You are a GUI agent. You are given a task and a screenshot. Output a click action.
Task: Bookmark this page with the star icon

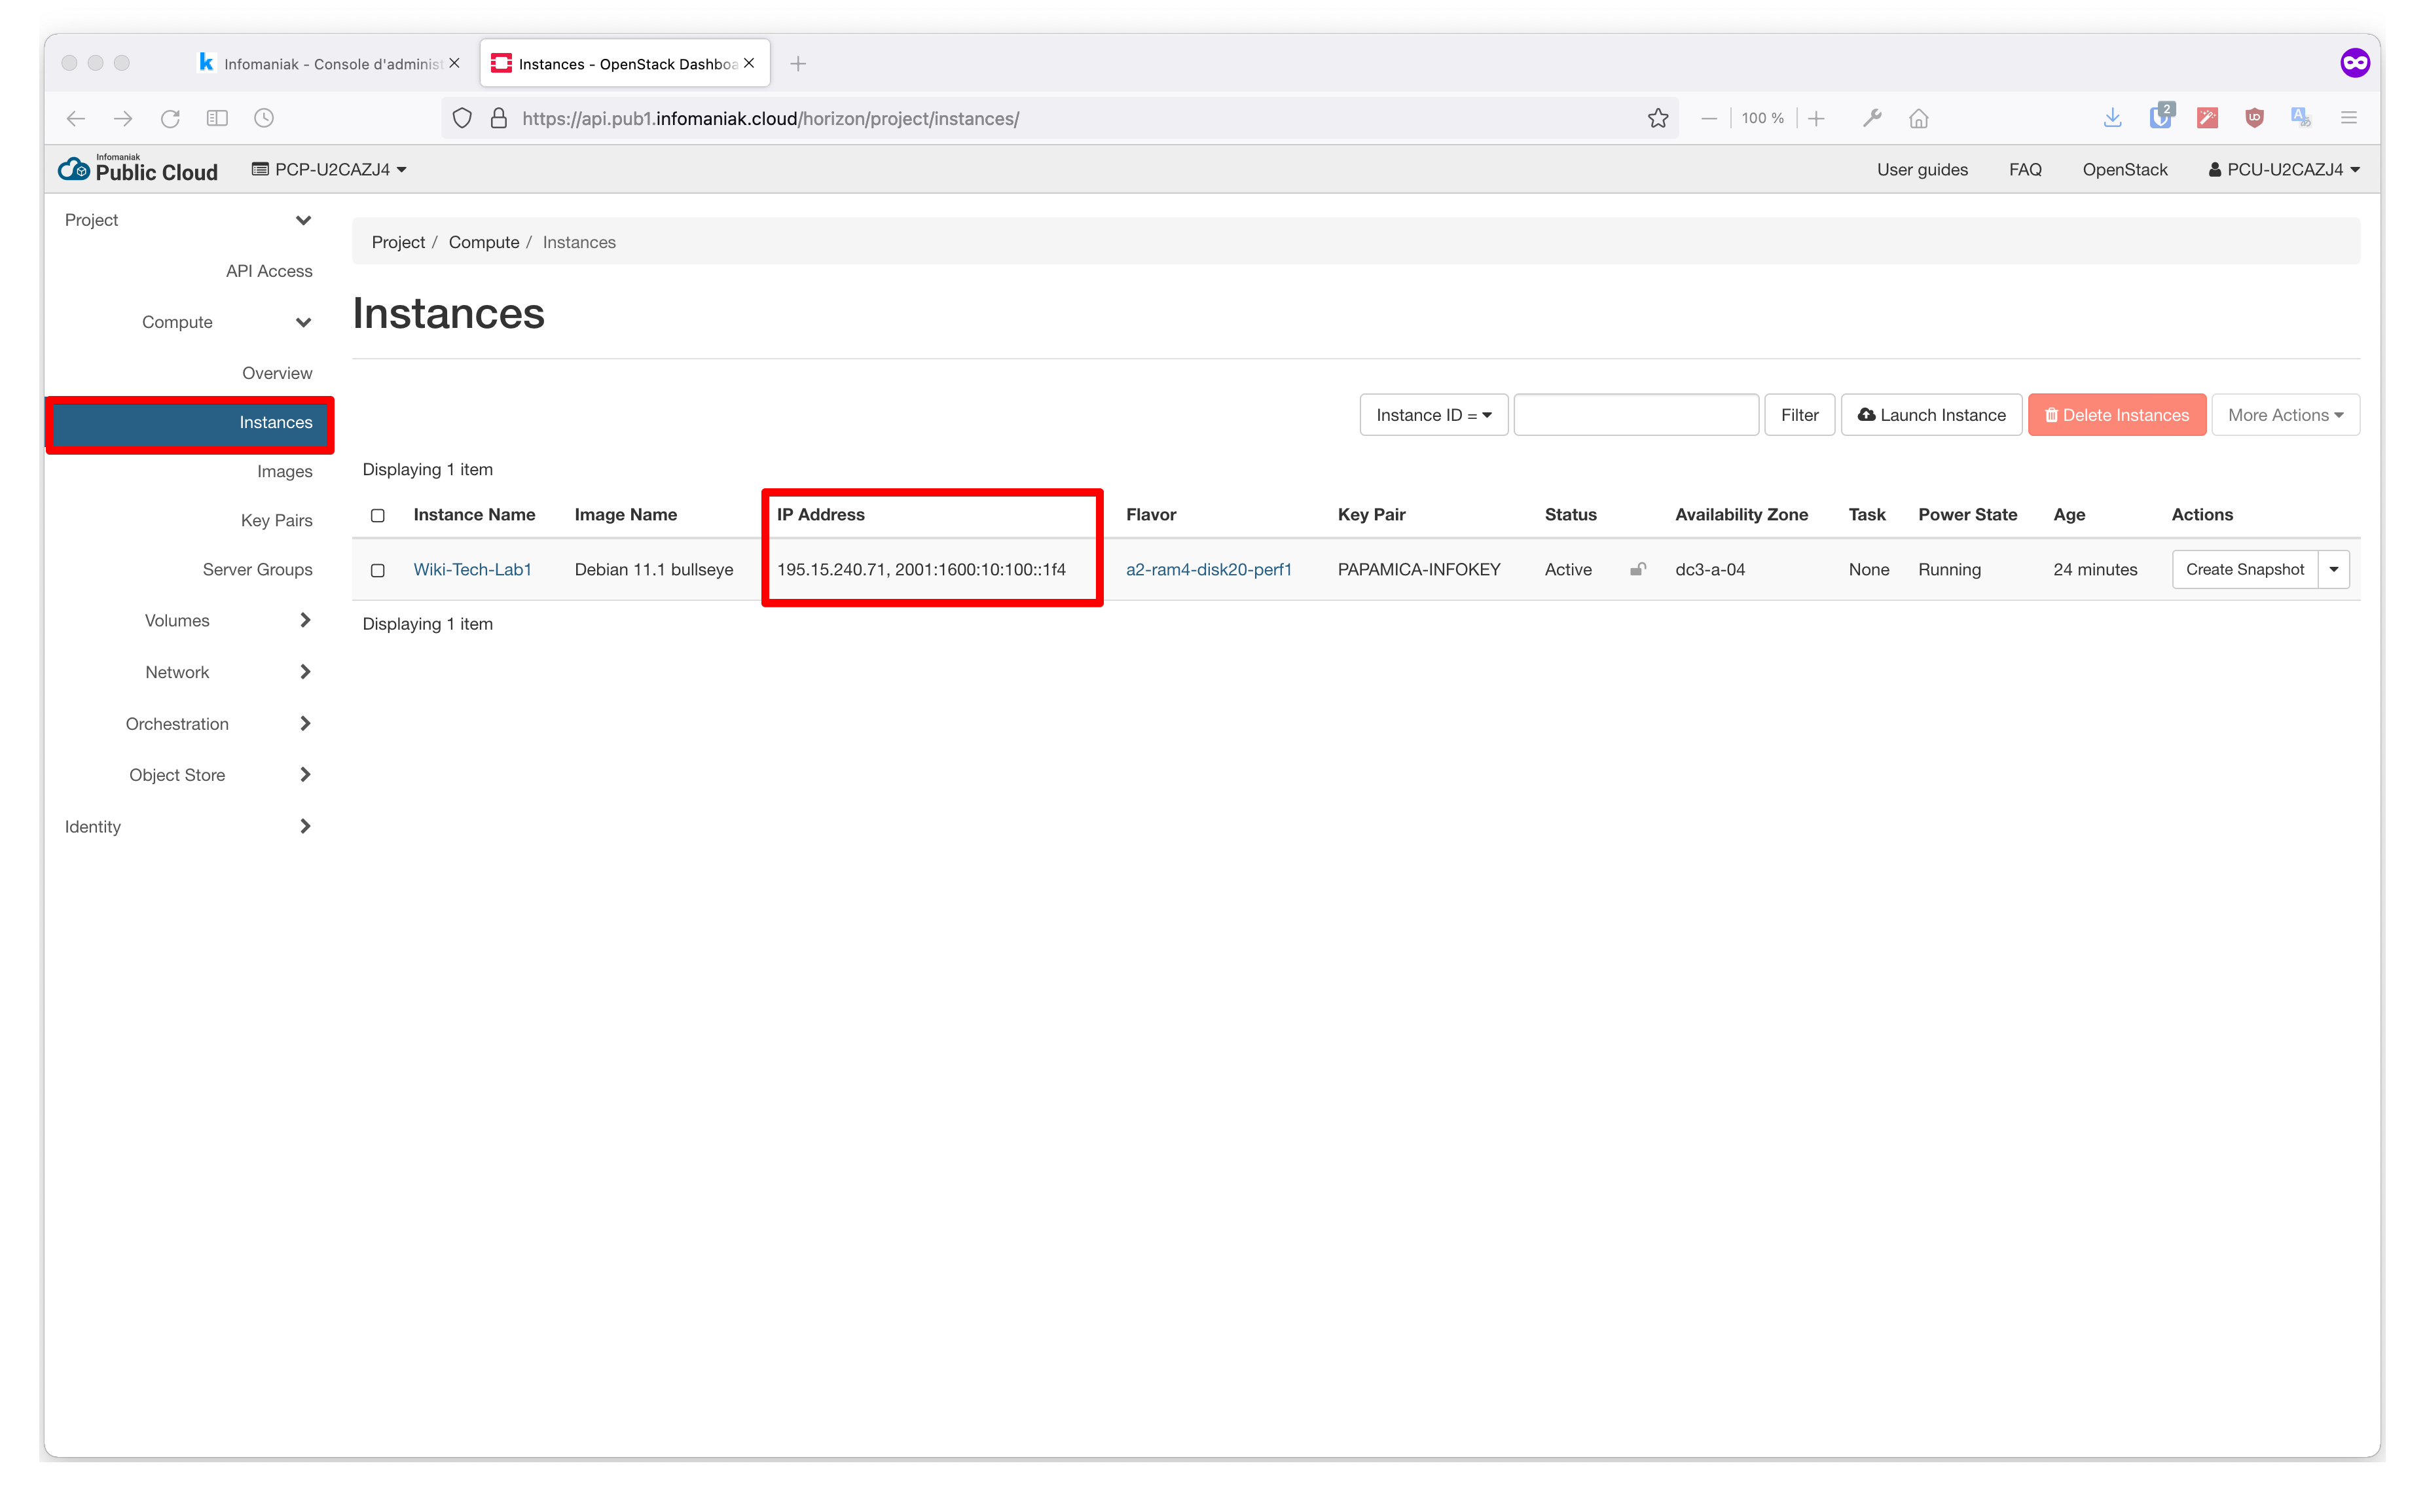pyautogui.click(x=1657, y=119)
